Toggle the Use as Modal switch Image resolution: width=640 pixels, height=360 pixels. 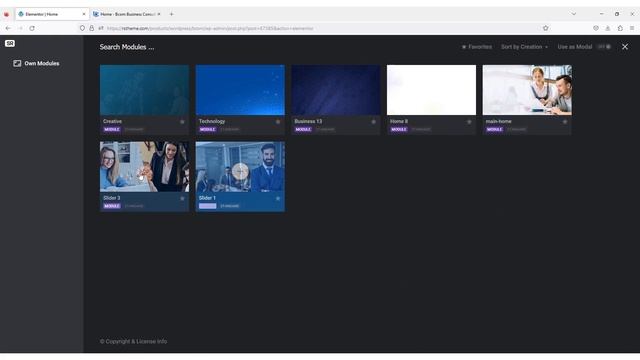click(x=605, y=47)
